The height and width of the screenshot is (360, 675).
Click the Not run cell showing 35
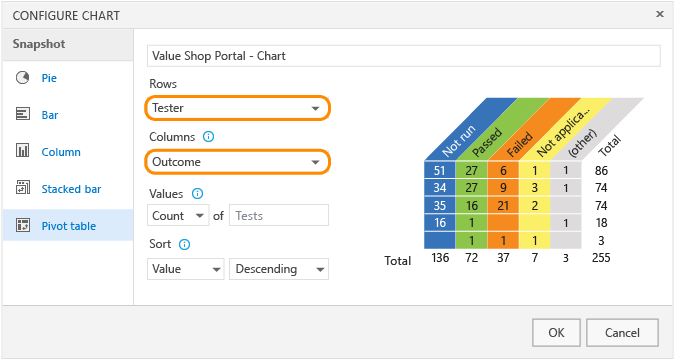[x=440, y=205]
